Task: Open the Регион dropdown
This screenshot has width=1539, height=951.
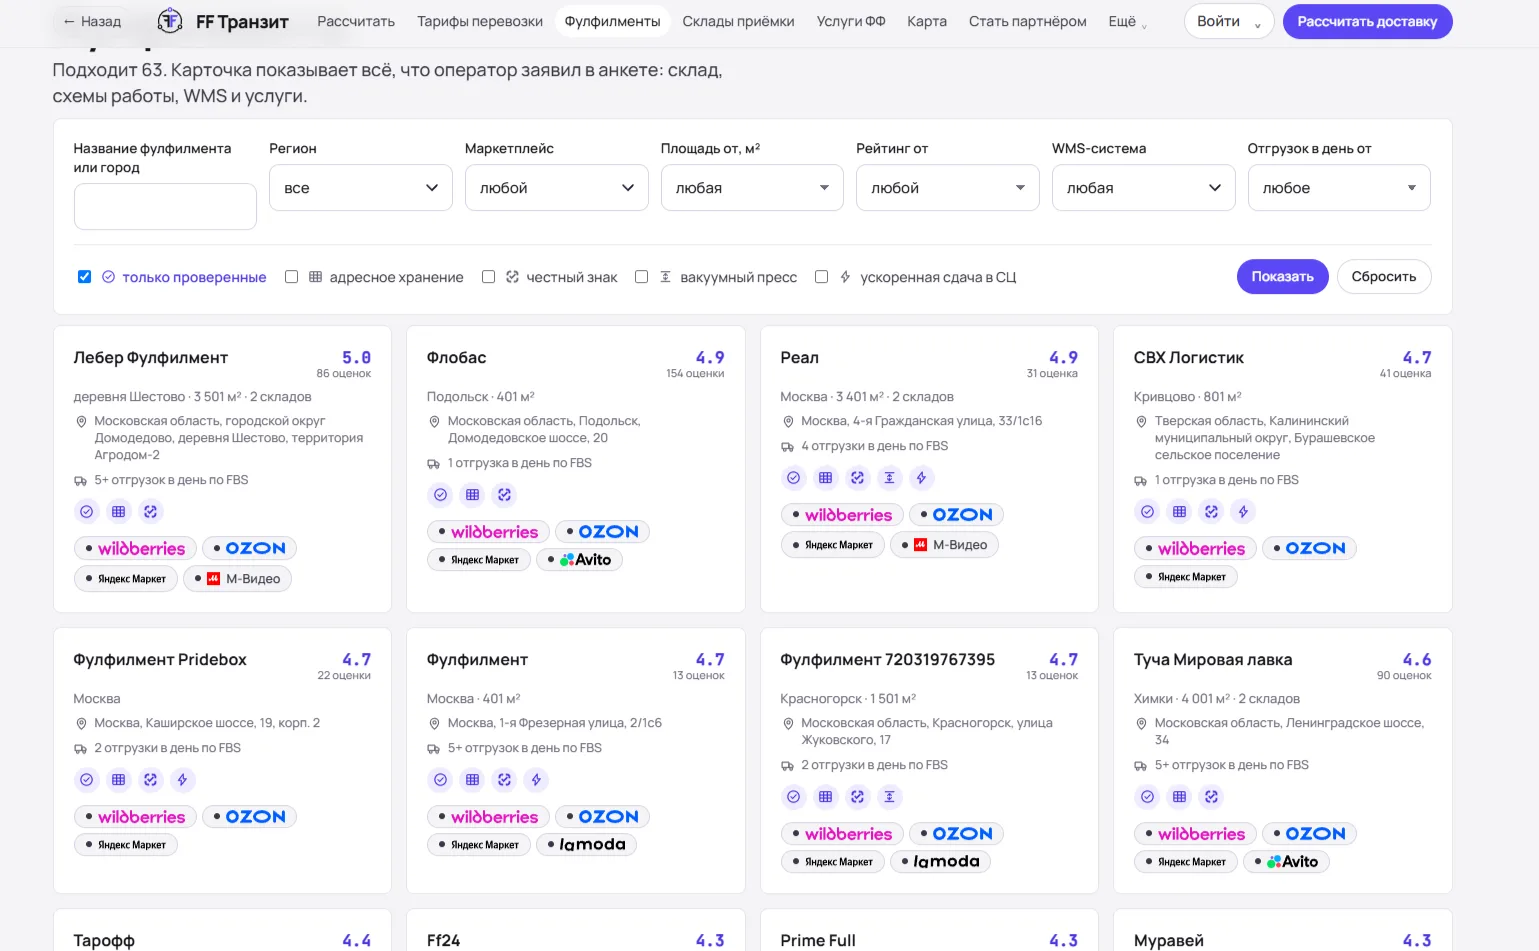Action: click(x=361, y=188)
